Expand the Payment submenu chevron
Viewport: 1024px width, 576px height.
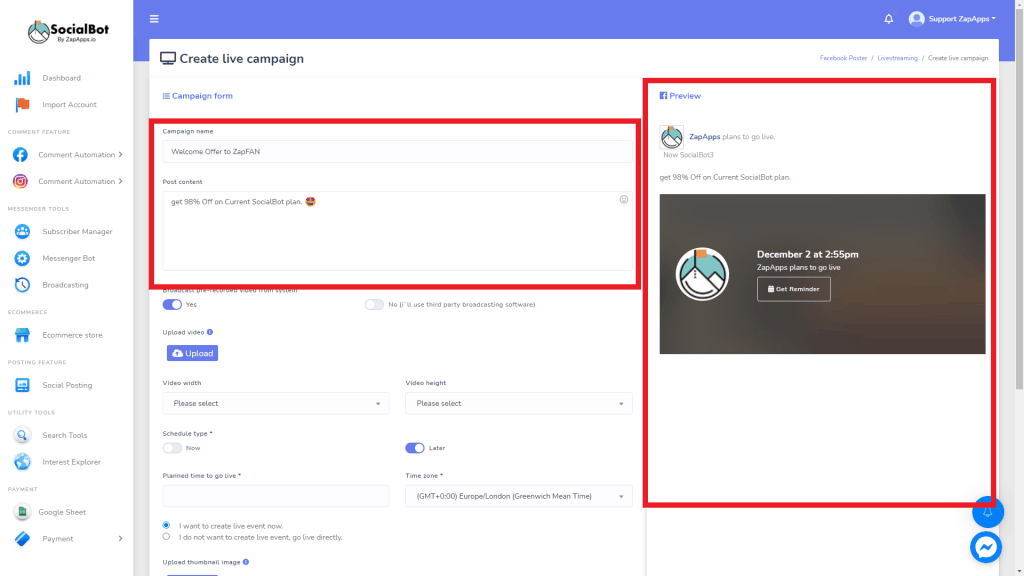[121, 539]
